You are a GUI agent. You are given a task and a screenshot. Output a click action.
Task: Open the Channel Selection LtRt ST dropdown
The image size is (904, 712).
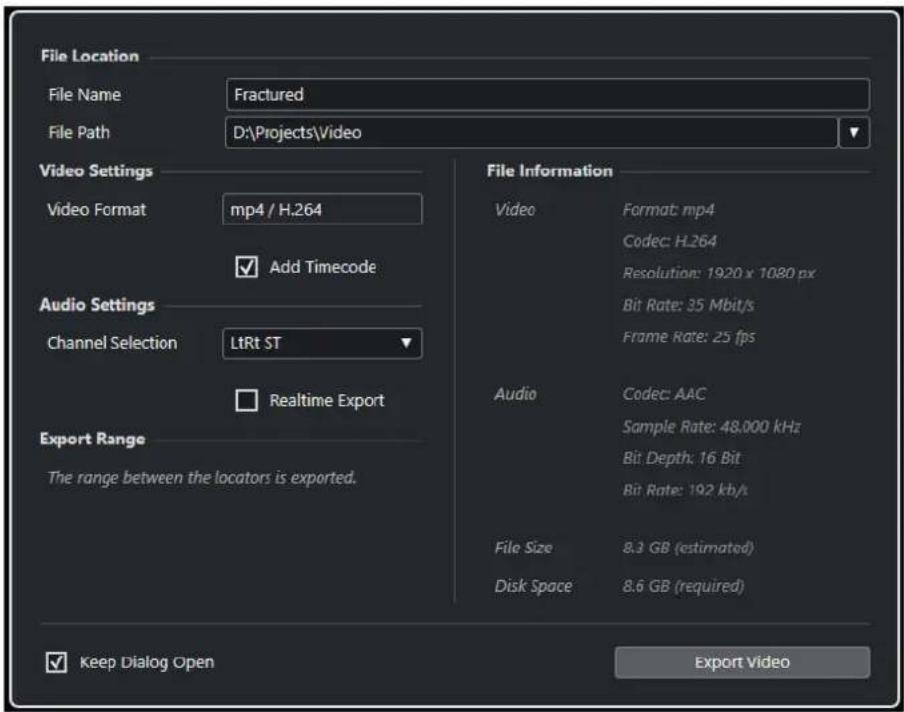[x=322, y=343]
